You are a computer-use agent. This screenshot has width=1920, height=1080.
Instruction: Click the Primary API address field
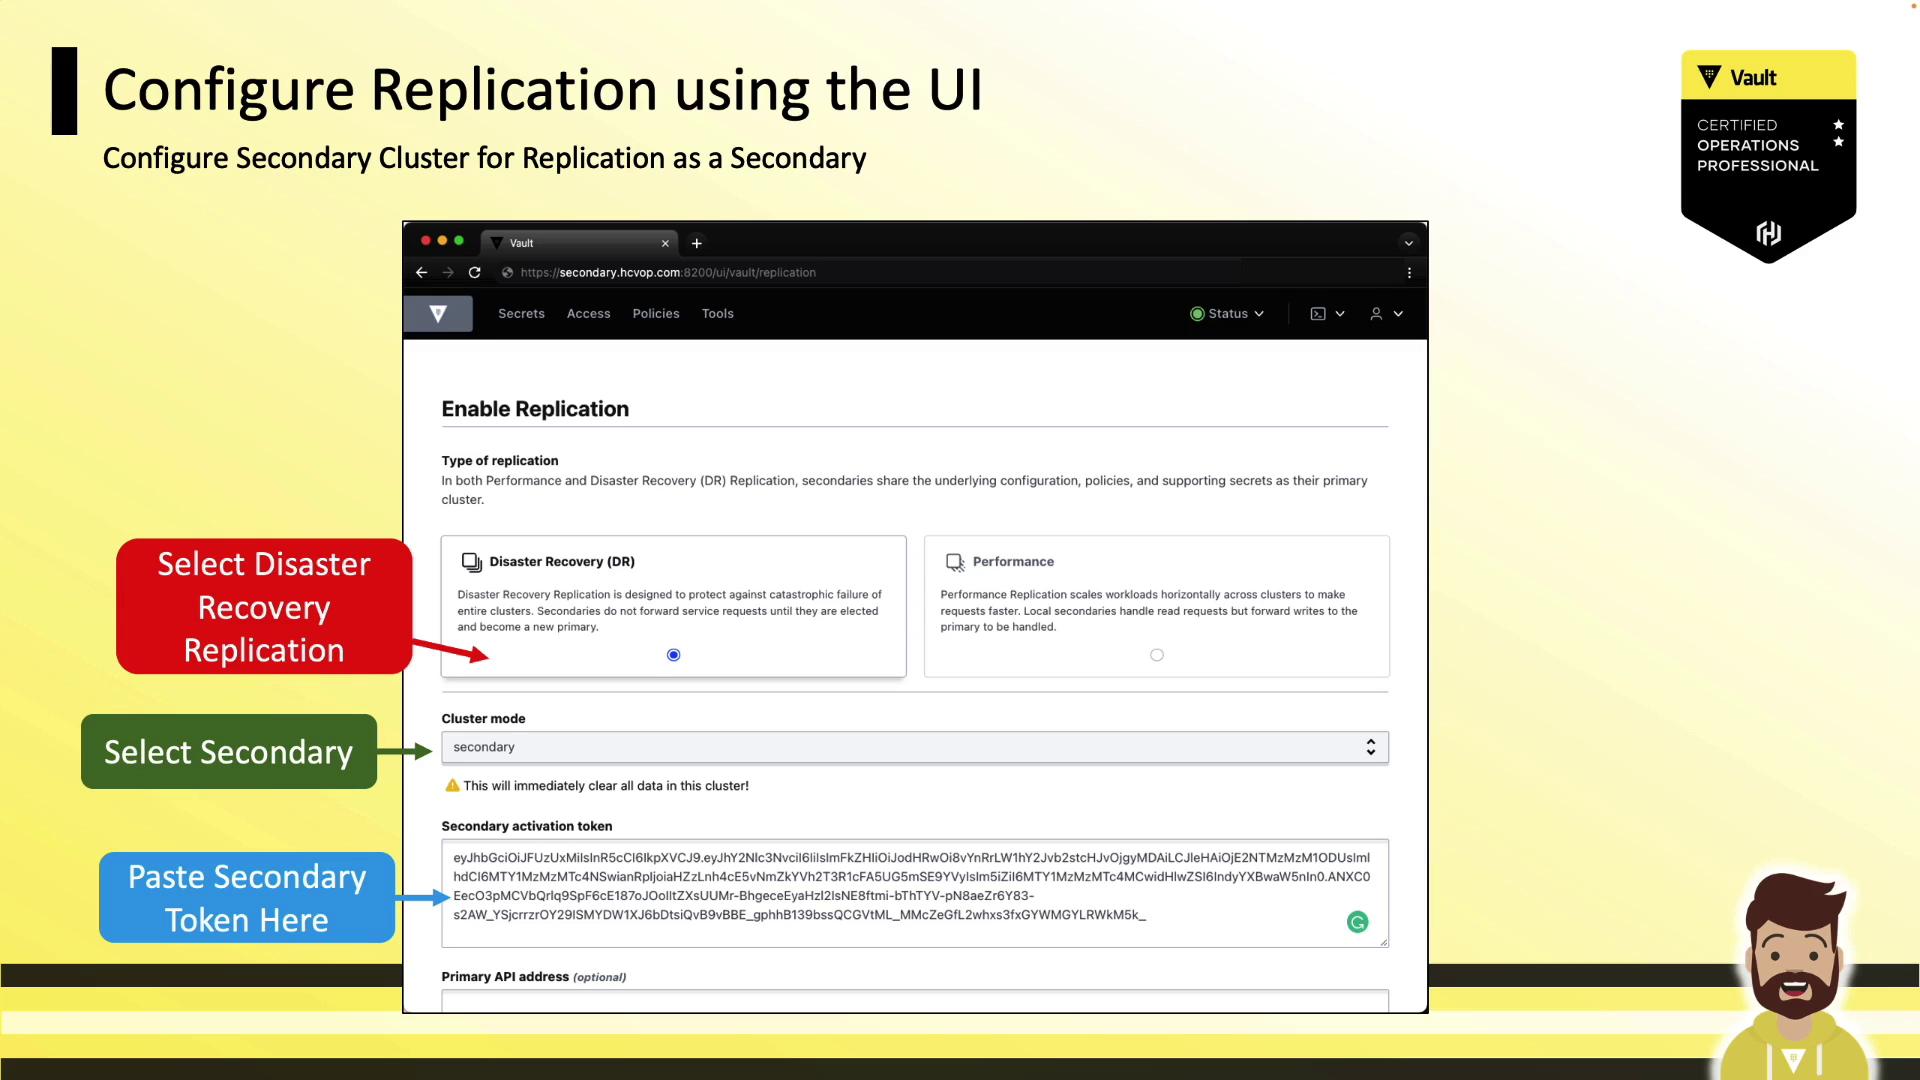pos(914,1001)
